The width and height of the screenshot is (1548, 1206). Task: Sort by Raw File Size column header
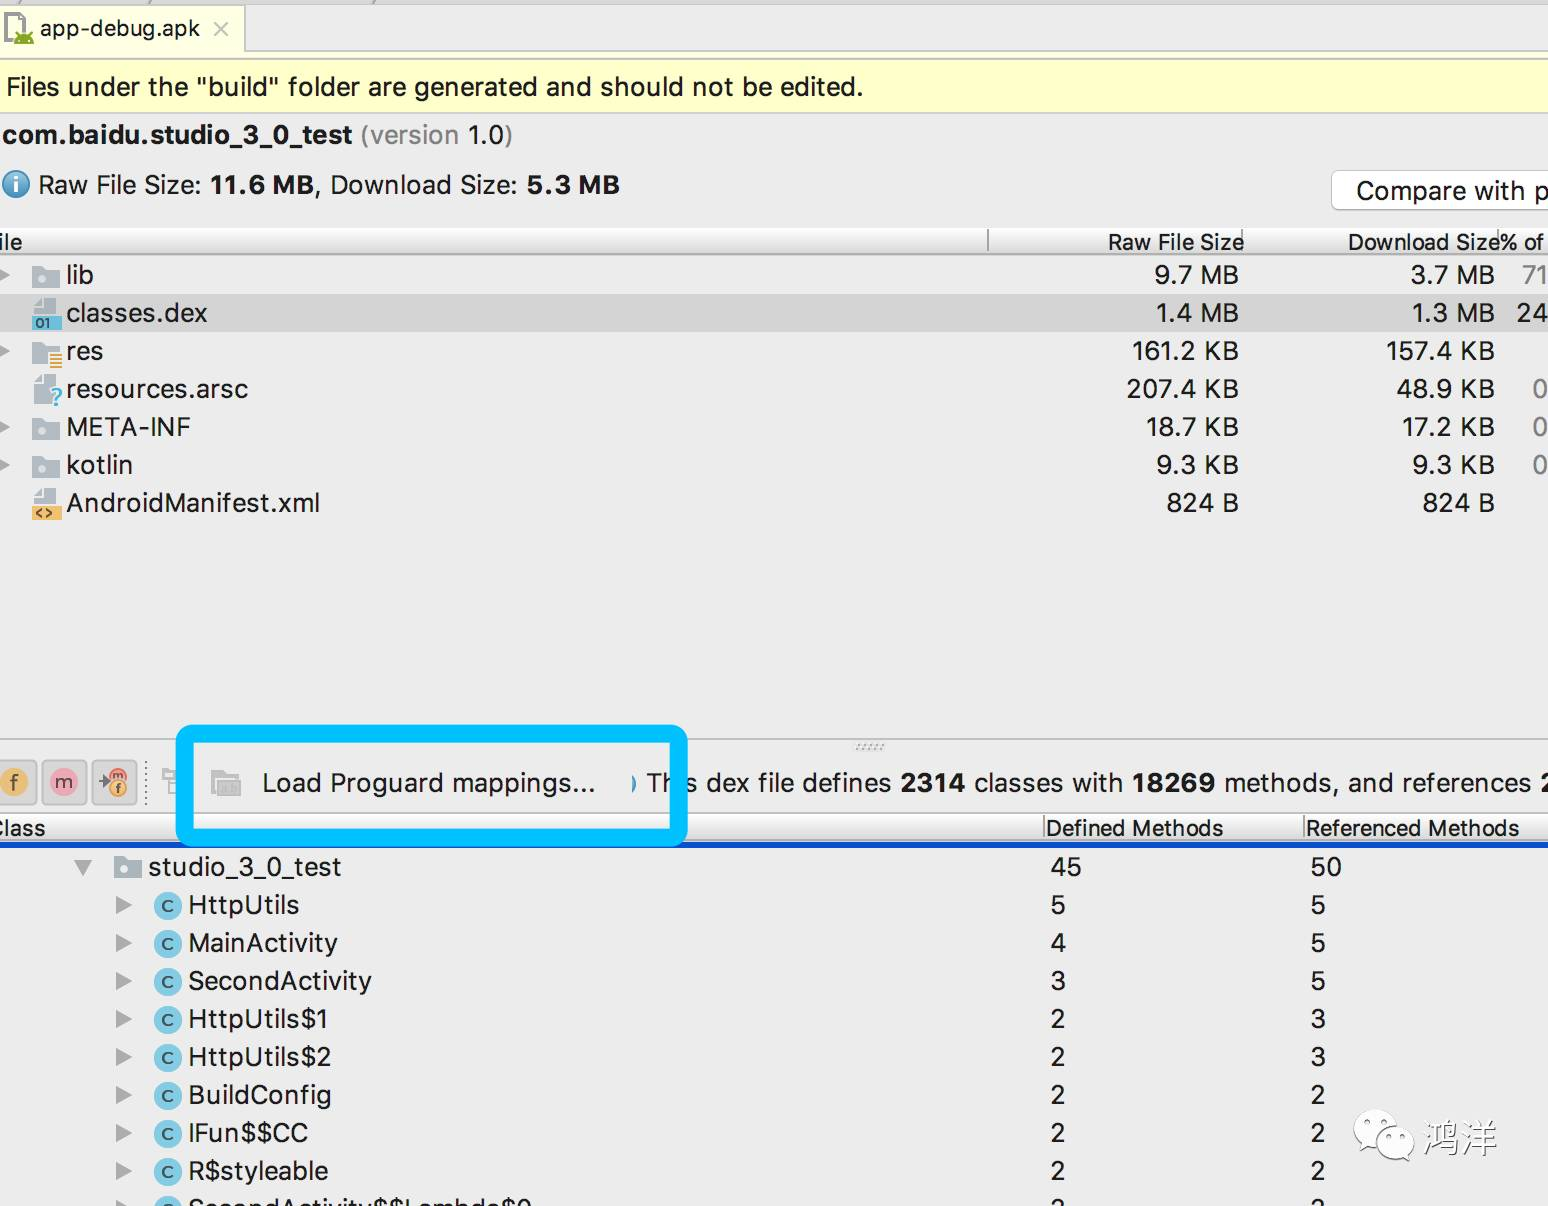click(x=1175, y=242)
